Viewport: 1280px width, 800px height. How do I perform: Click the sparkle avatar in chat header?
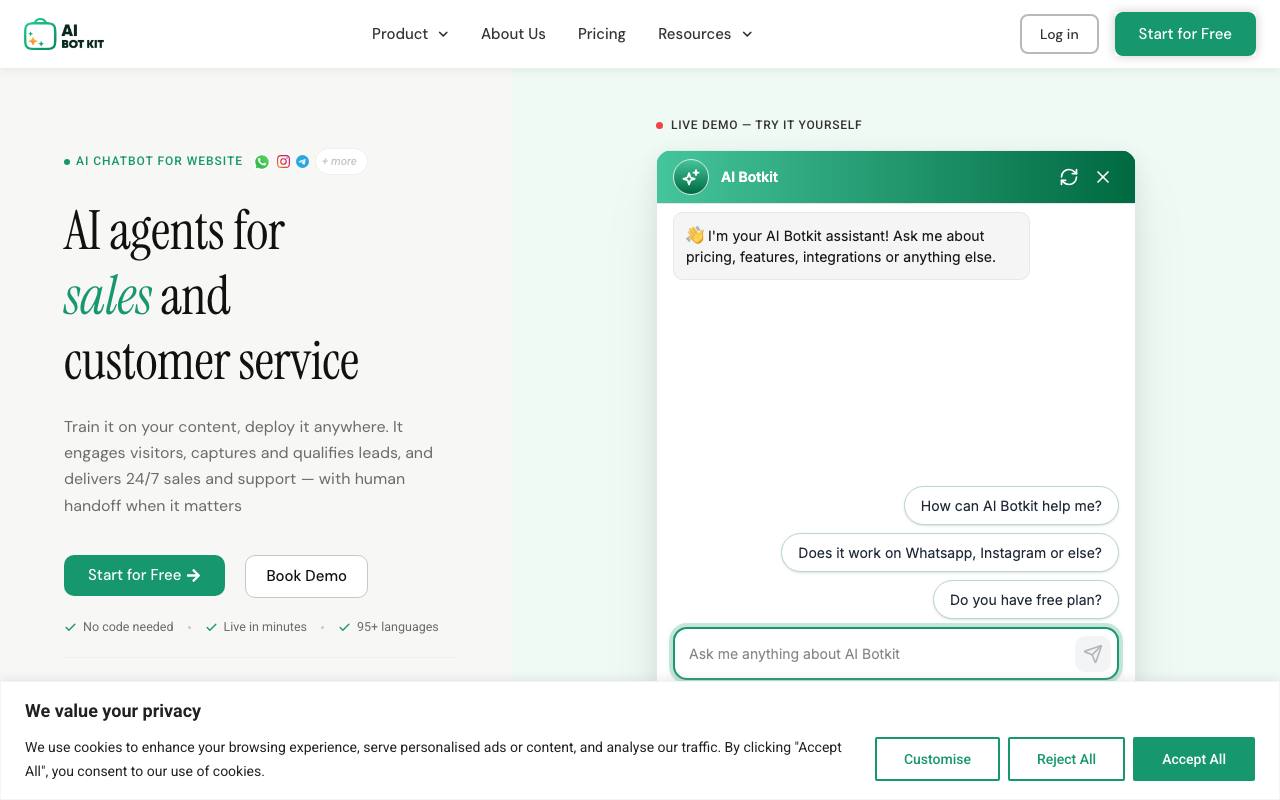click(x=691, y=177)
